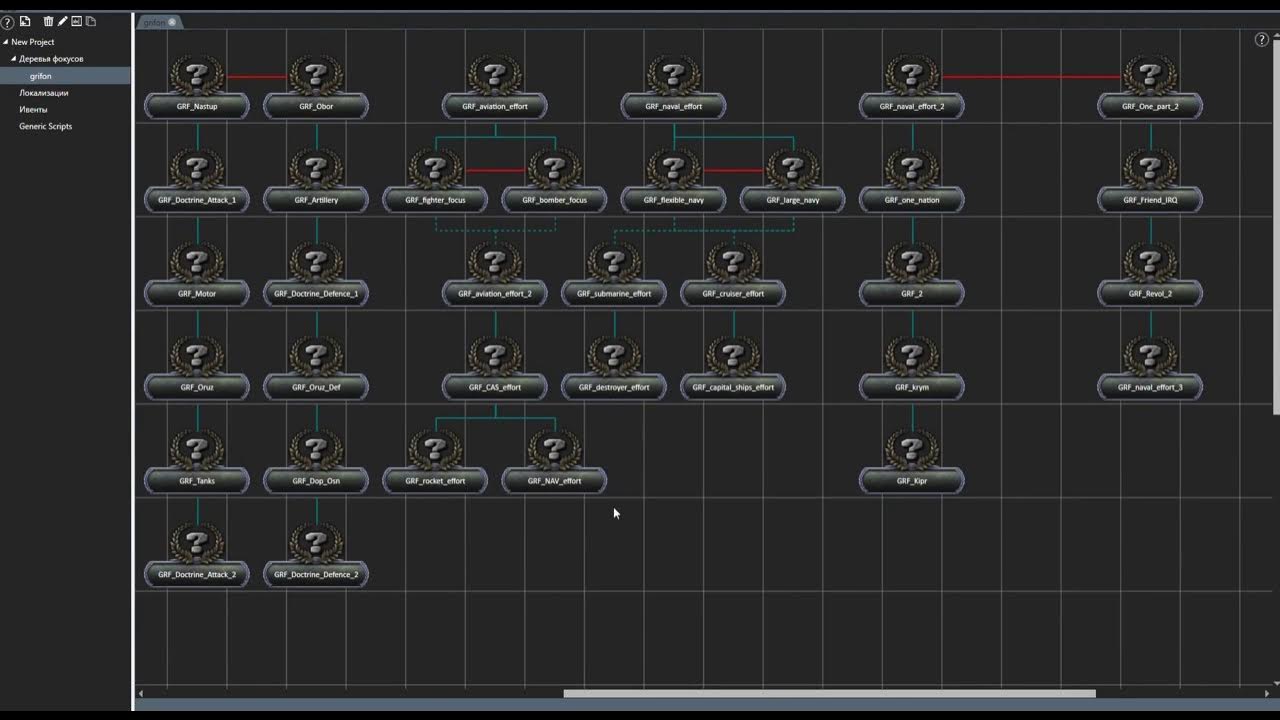Click the add new file icon

(25, 21)
